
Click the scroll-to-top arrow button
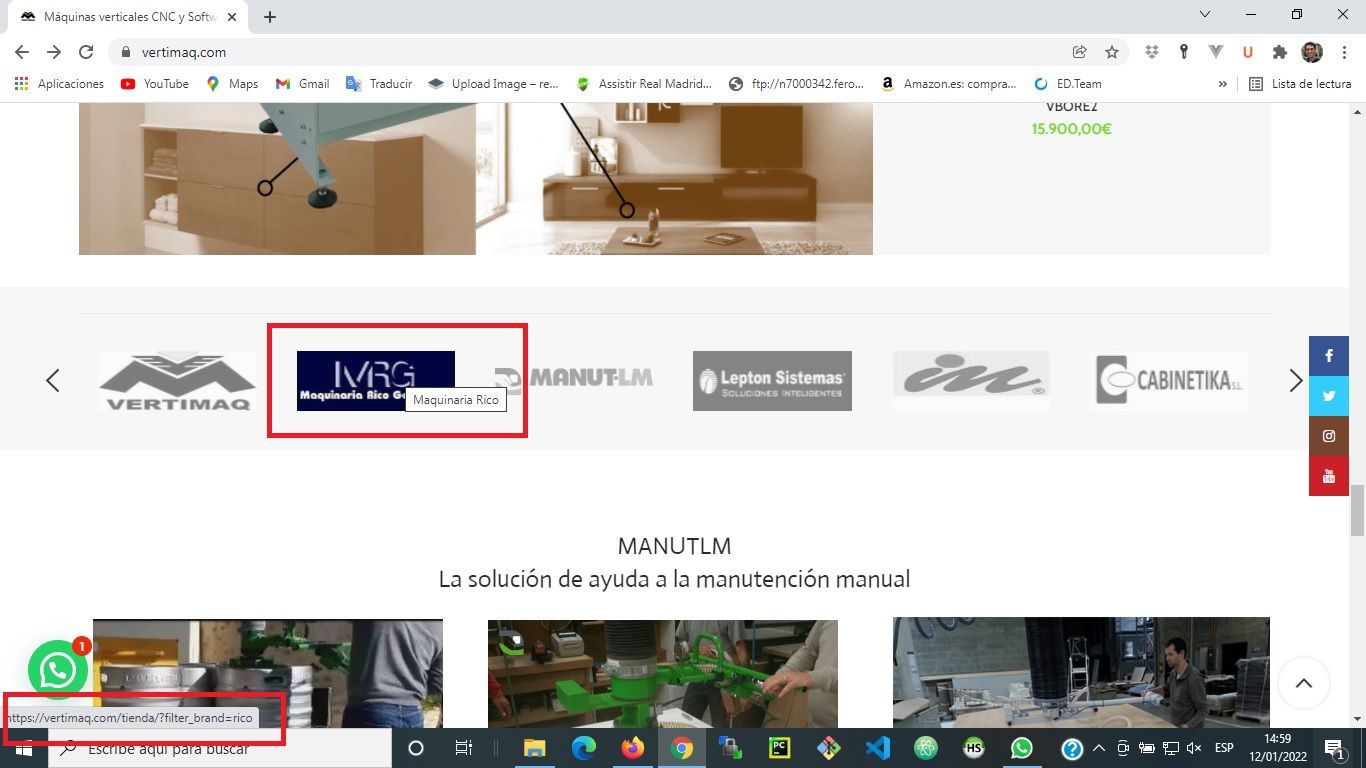1303,684
